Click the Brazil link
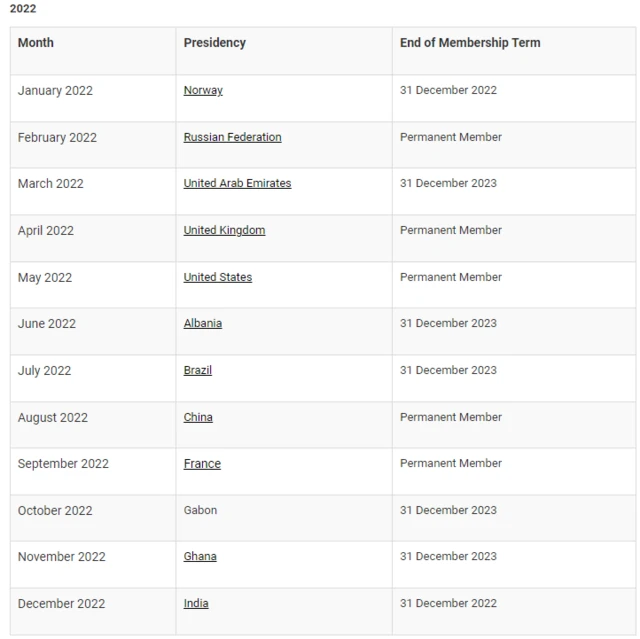Screen dimensions: 640x639 [197, 370]
